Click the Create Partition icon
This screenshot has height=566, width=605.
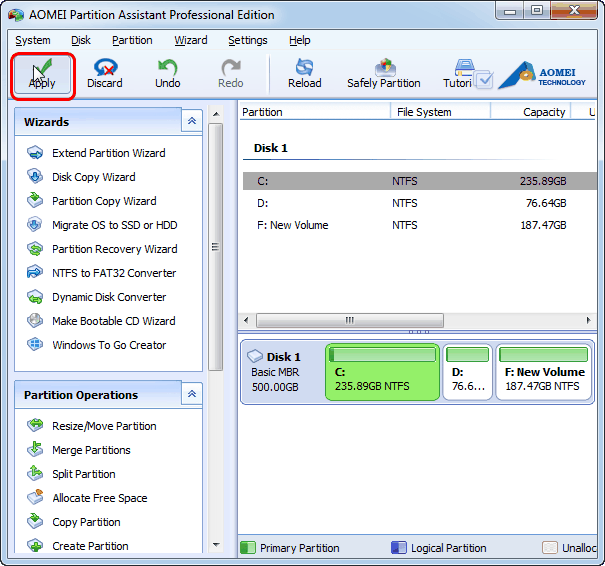point(35,546)
